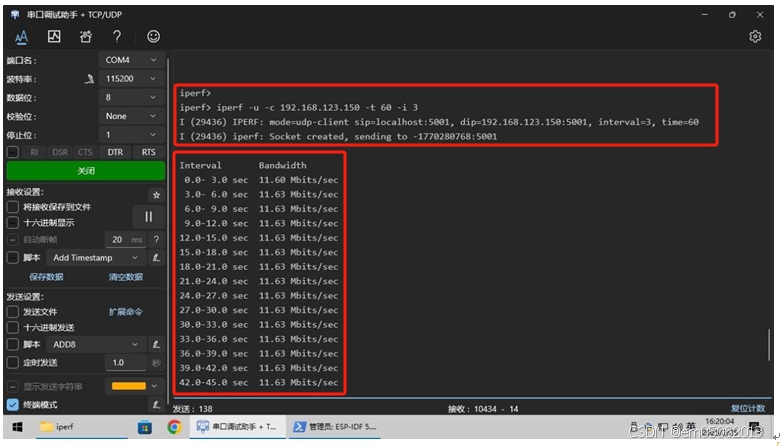Screen dimensions: 780x446
Task: Click the reset count link
Action: point(748,408)
